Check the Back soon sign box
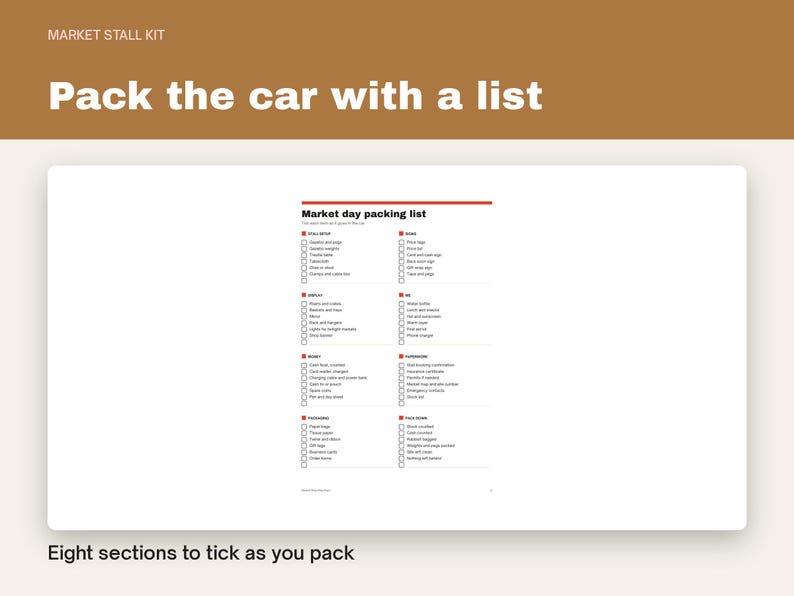This screenshot has width=794, height=596. point(401,261)
